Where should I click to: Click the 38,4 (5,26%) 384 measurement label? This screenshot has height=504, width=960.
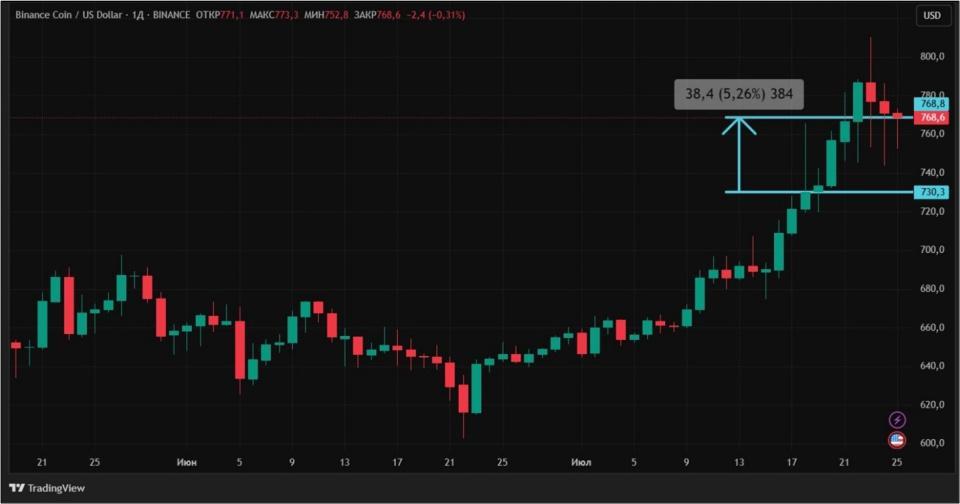point(739,94)
